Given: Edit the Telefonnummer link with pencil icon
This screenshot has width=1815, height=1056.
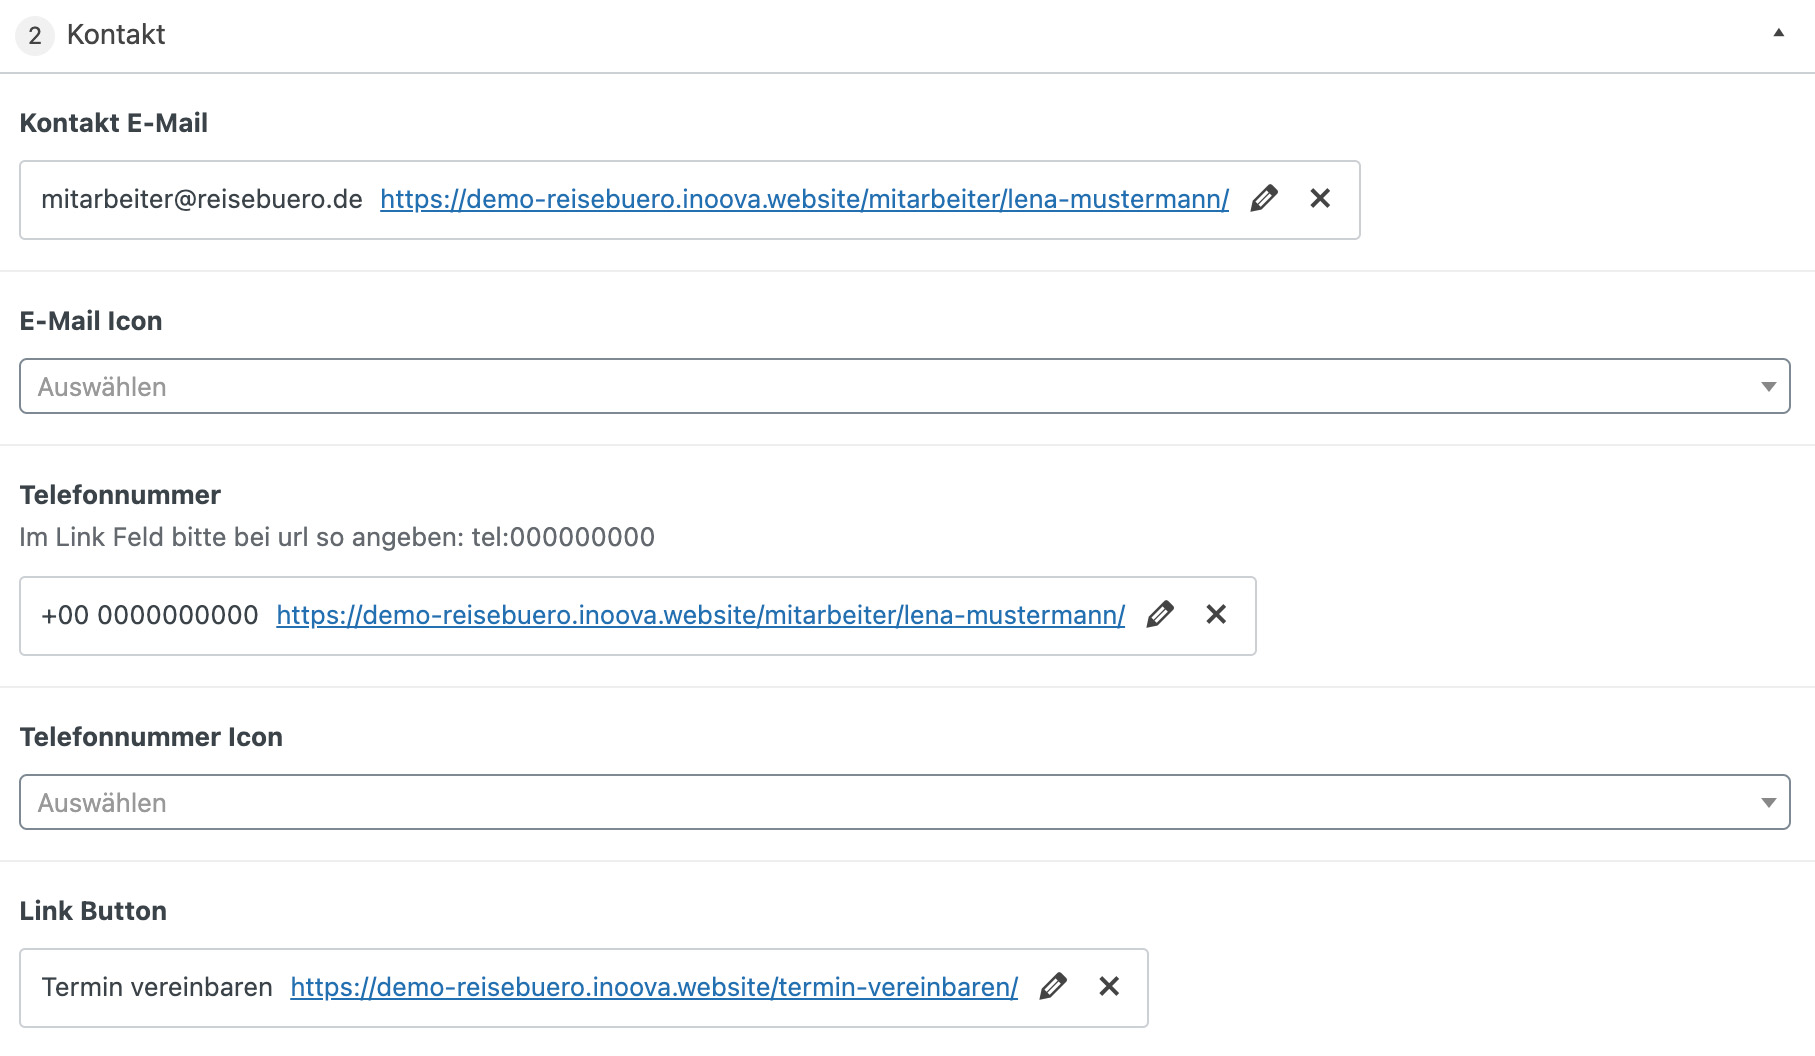Looking at the screenshot, I should click(1160, 615).
